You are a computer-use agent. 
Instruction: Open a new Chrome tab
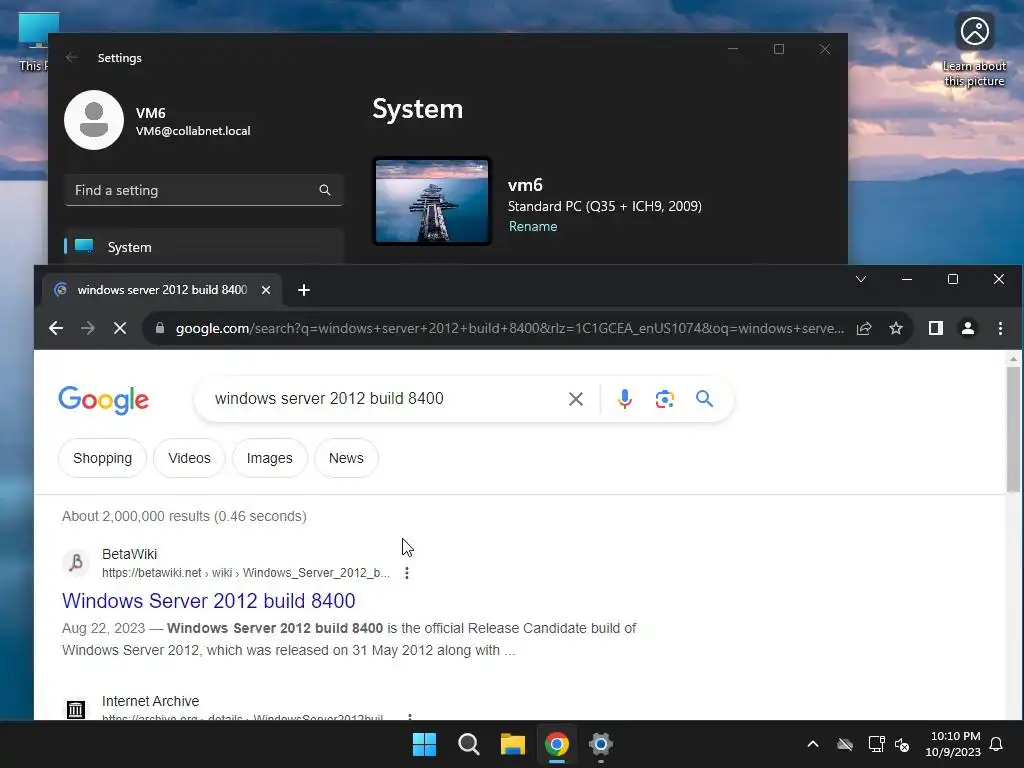pos(304,290)
